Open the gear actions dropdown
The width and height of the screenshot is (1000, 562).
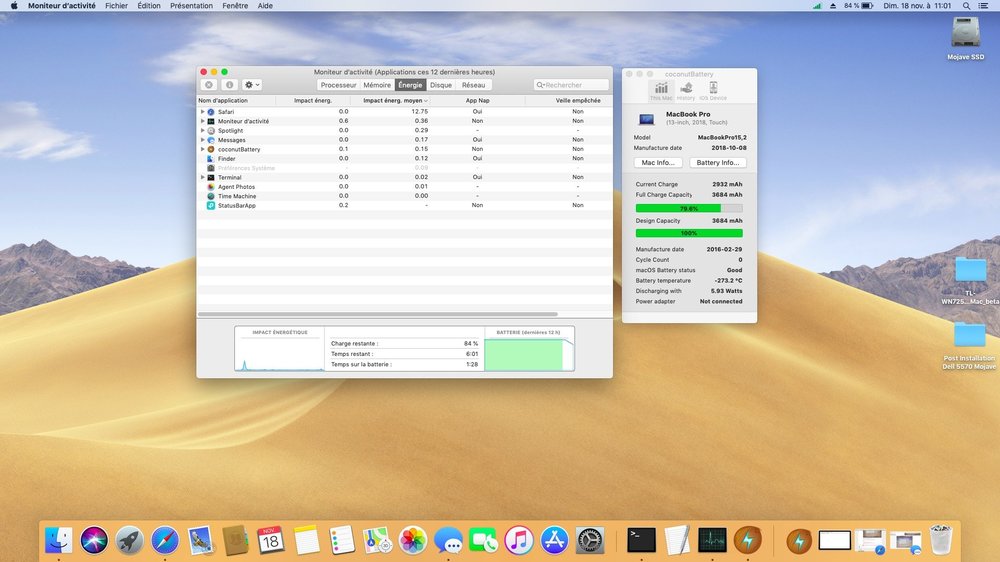(x=252, y=85)
